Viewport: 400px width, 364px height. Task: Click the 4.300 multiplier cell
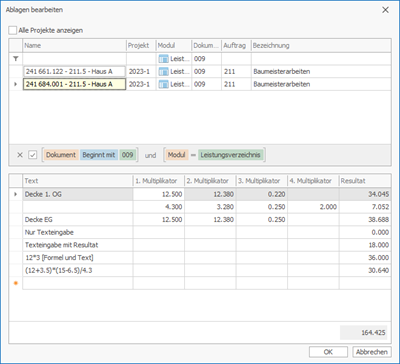[x=159, y=207]
